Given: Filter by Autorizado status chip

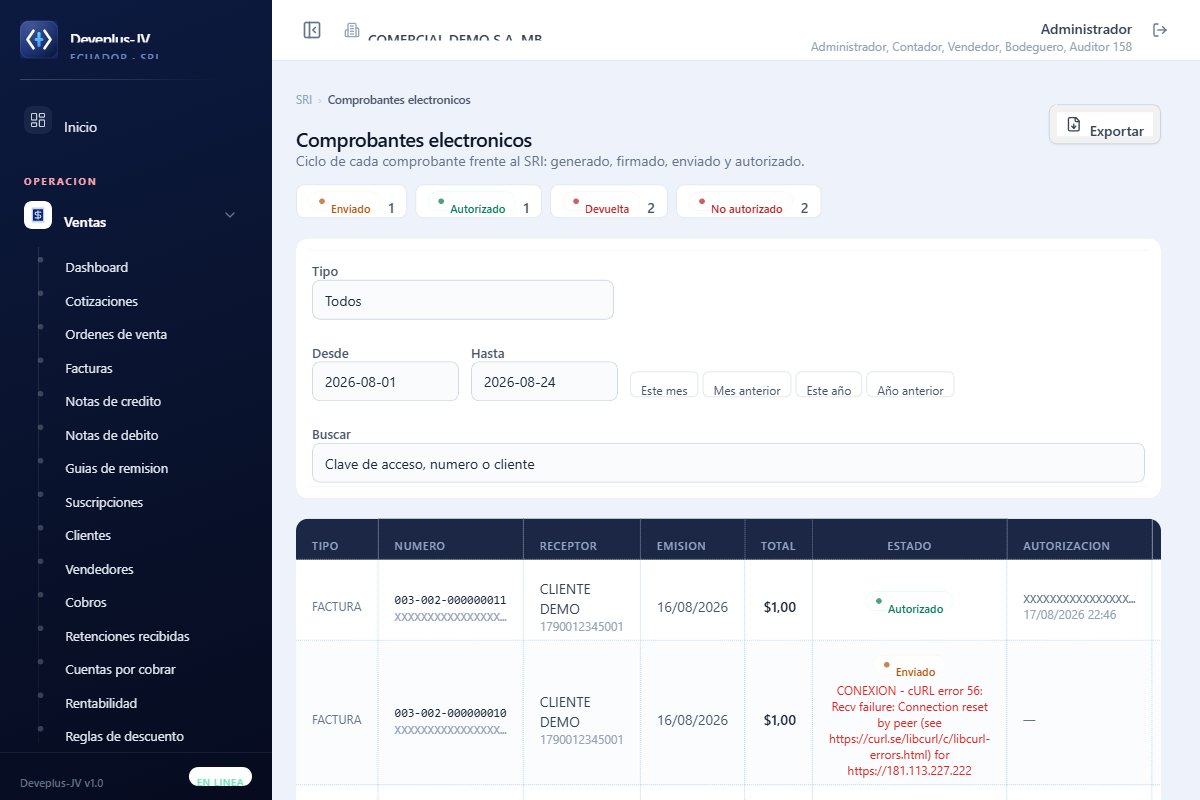Looking at the screenshot, I should 478,202.
